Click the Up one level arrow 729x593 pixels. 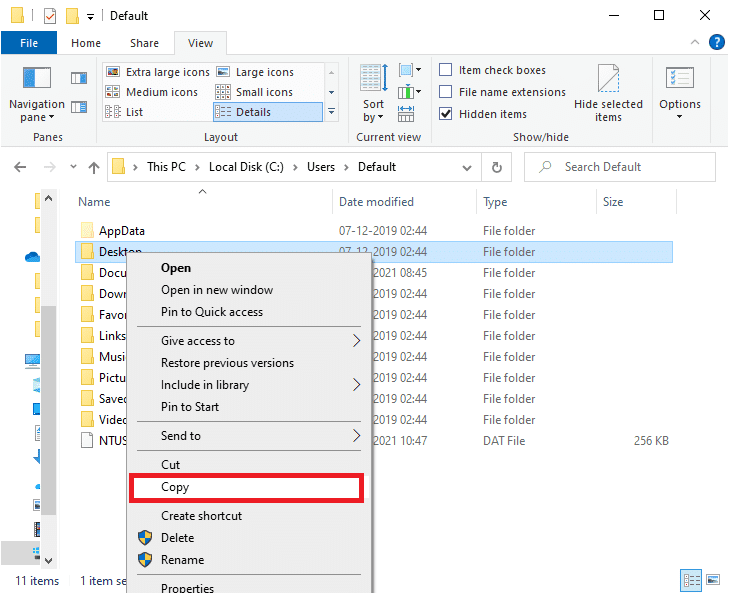click(94, 167)
